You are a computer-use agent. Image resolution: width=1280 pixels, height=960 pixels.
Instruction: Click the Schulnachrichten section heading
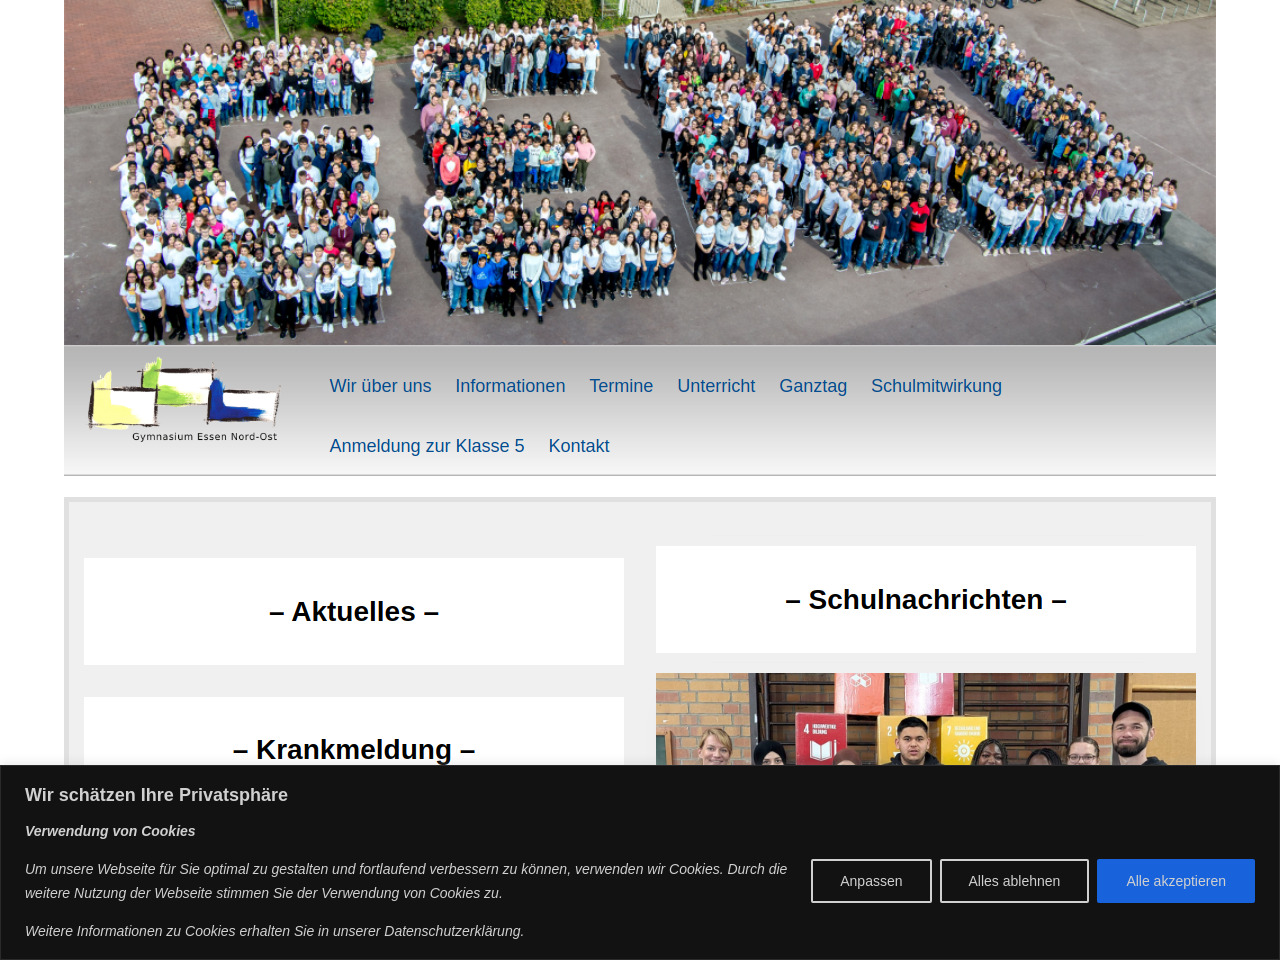click(x=926, y=600)
